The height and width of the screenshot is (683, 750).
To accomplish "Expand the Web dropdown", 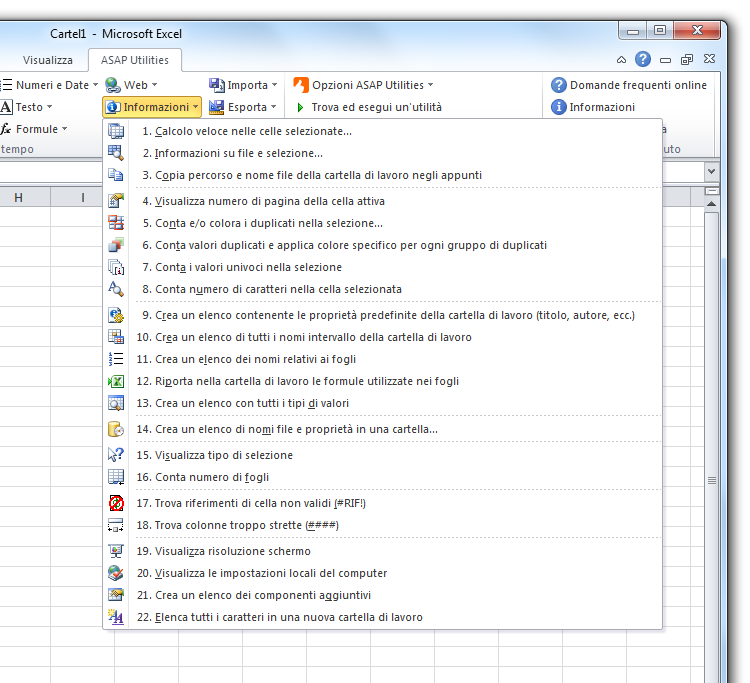I will point(132,85).
